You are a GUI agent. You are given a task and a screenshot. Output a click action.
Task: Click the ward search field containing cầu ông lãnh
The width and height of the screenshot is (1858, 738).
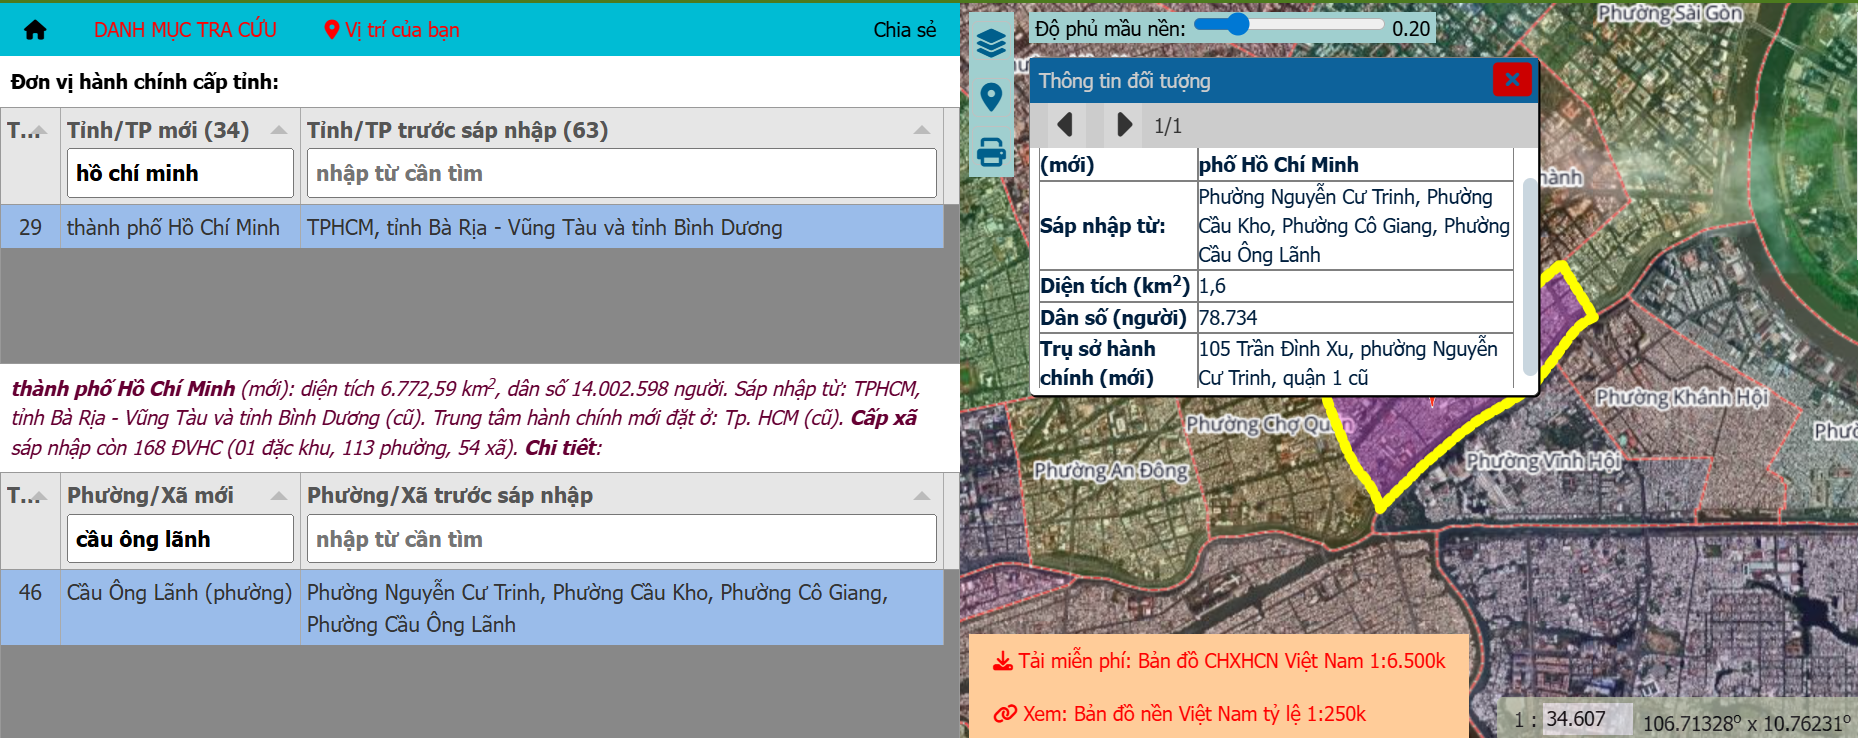pyautogui.click(x=180, y=540)
